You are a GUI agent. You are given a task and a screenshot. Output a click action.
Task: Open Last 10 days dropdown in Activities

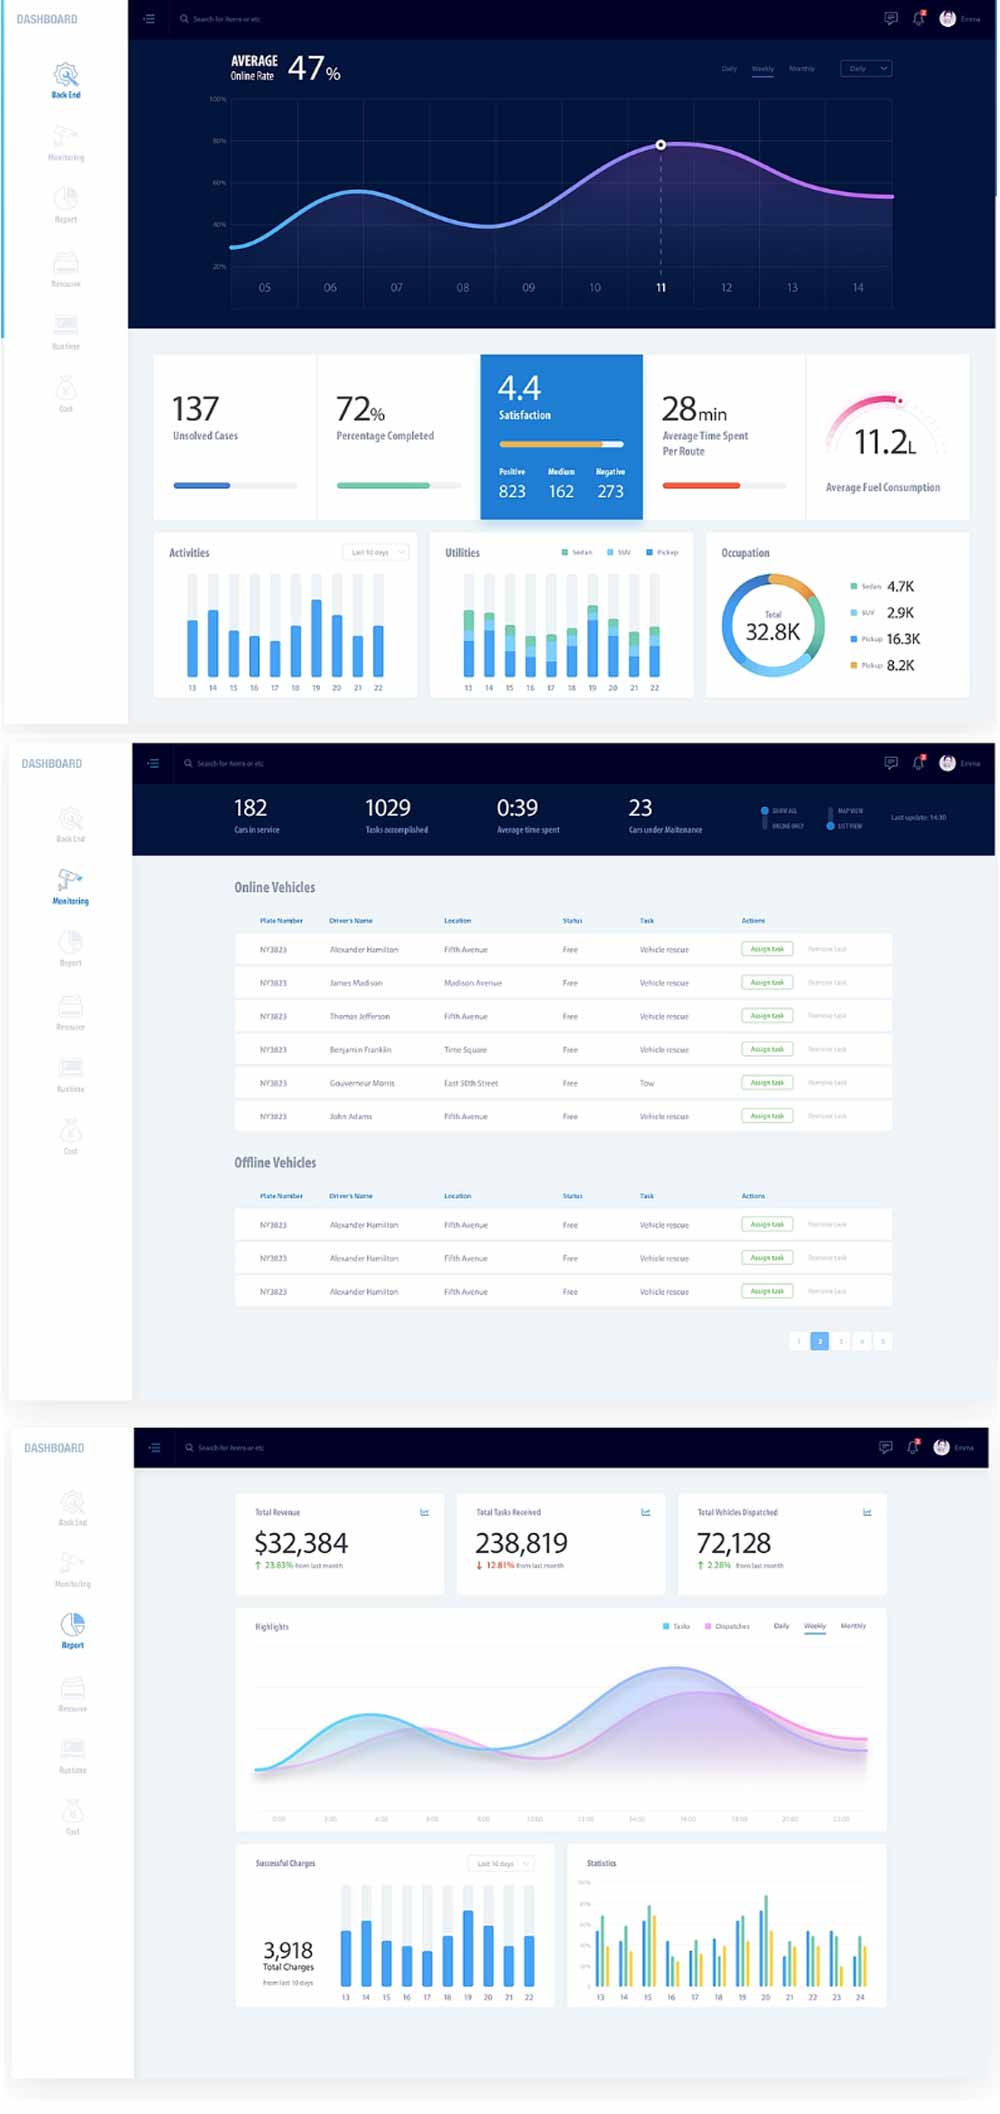point(376,552)
